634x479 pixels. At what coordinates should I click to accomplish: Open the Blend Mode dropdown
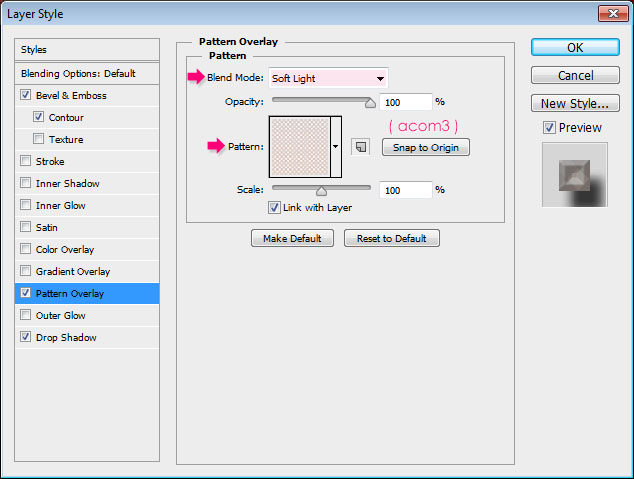point(328,78)
